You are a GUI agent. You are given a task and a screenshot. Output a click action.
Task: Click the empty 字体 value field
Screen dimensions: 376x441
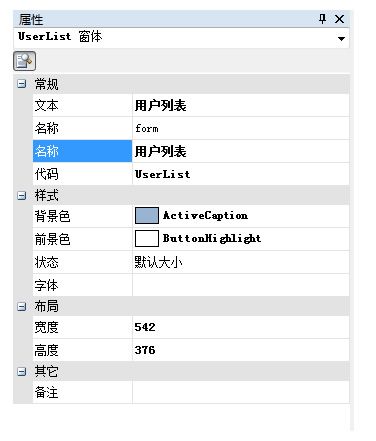241,285
